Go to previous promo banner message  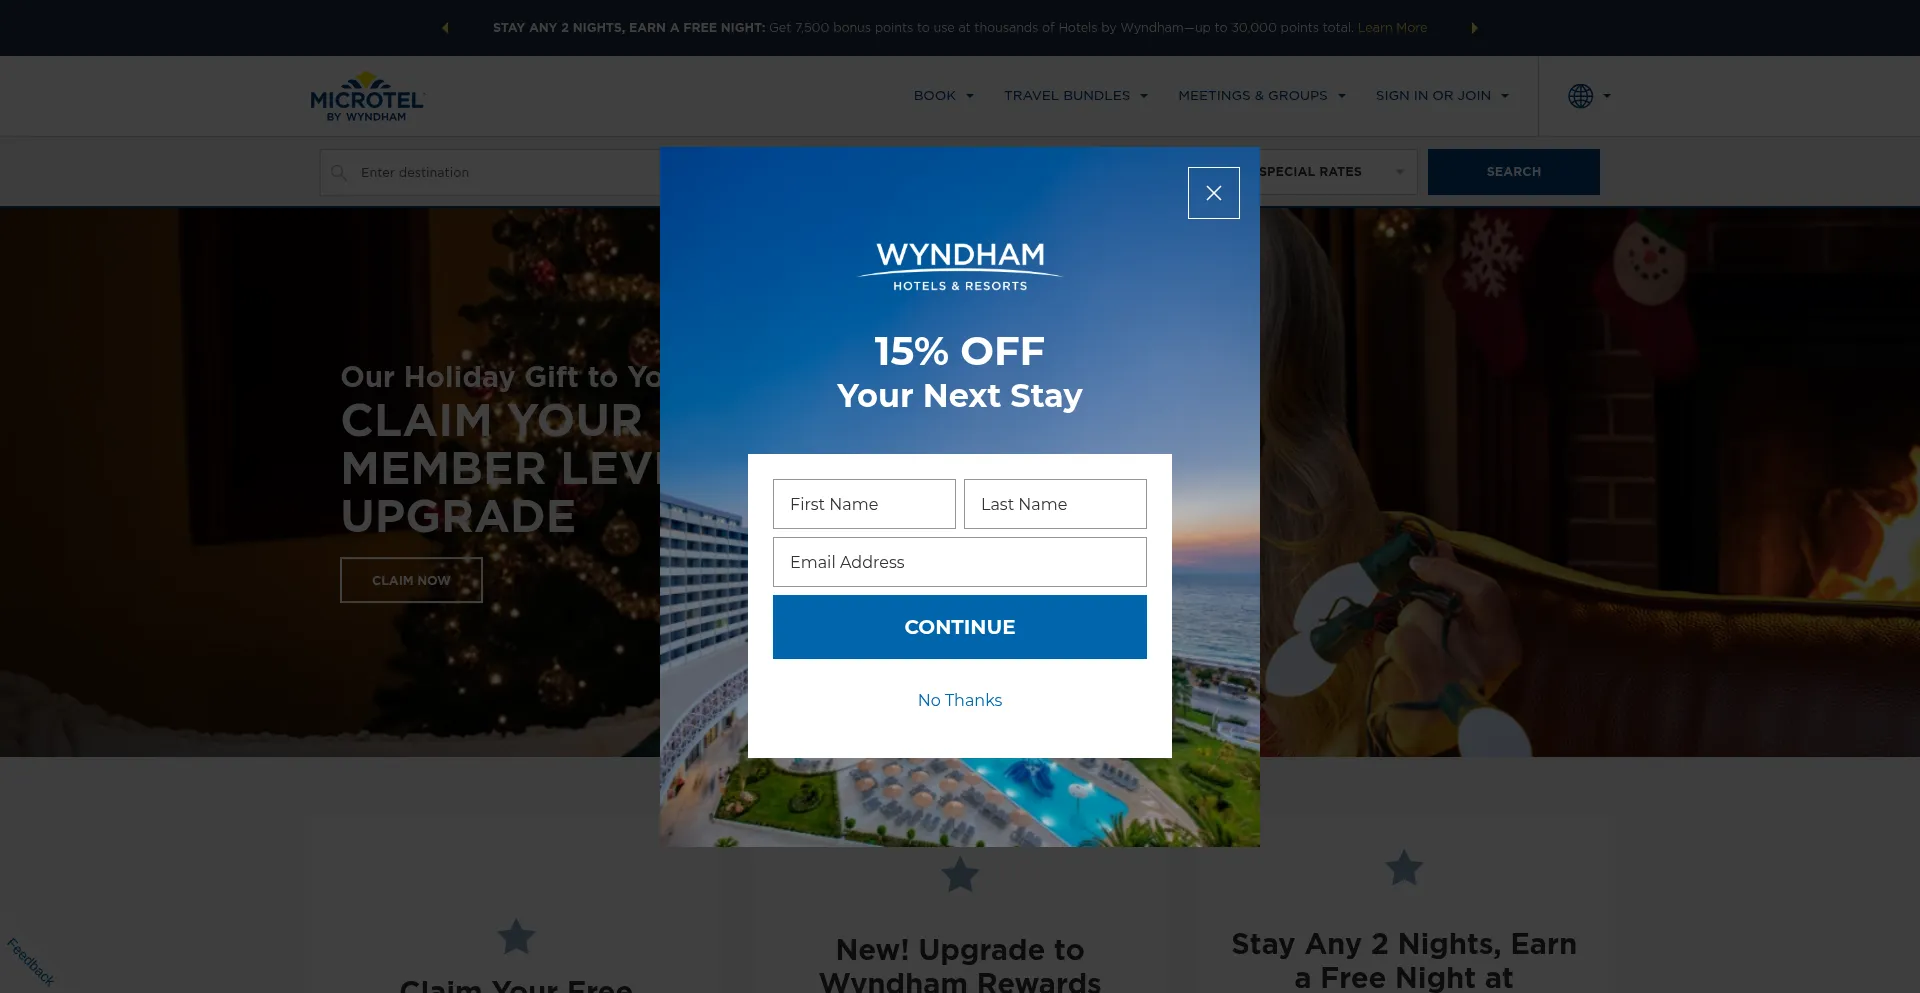point(445,28)
